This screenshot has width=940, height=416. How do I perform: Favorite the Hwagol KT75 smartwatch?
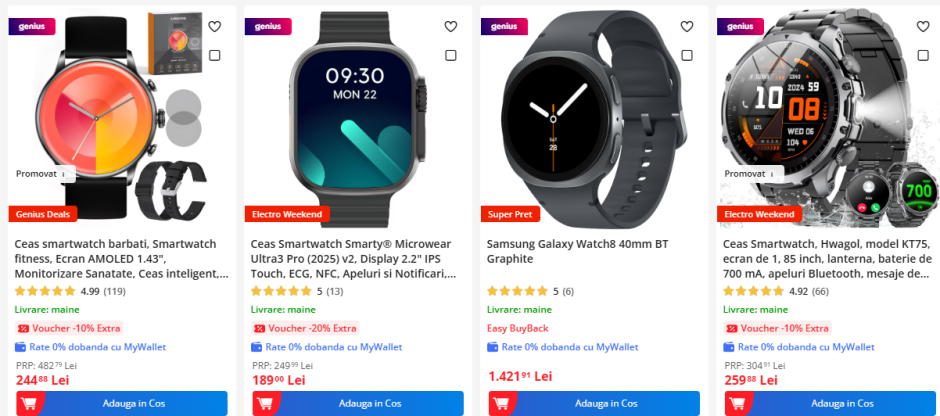[x=923, y=26]
